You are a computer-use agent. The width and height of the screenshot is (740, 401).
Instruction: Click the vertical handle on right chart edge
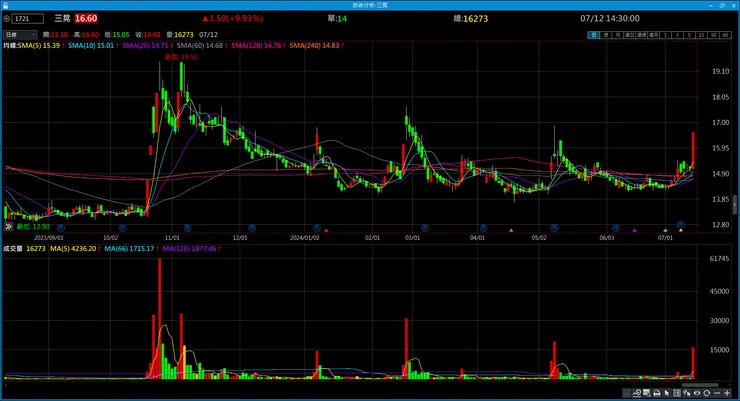point(734,205)
